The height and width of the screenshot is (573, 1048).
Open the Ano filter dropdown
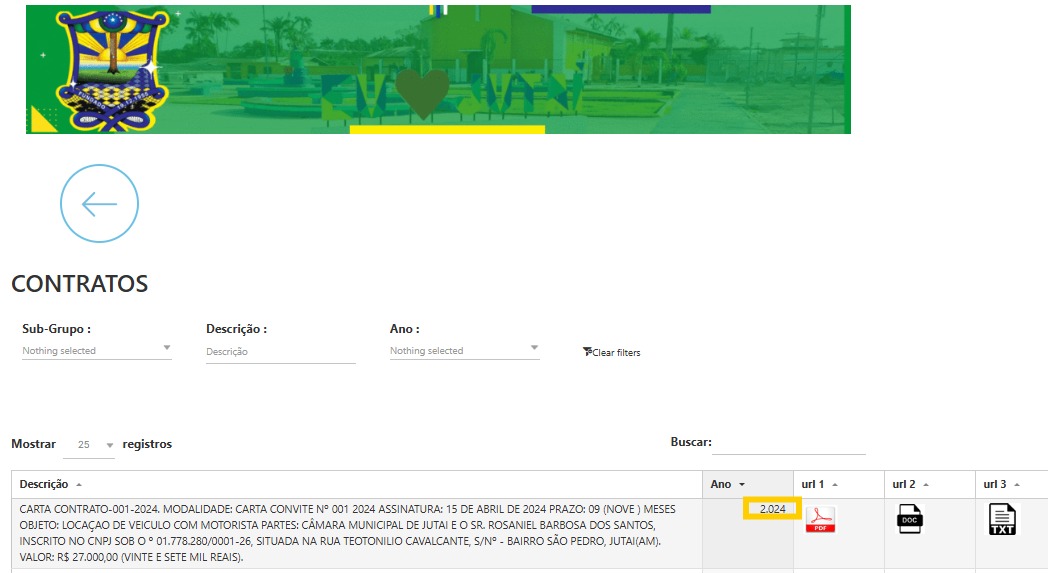coord(464,351)
